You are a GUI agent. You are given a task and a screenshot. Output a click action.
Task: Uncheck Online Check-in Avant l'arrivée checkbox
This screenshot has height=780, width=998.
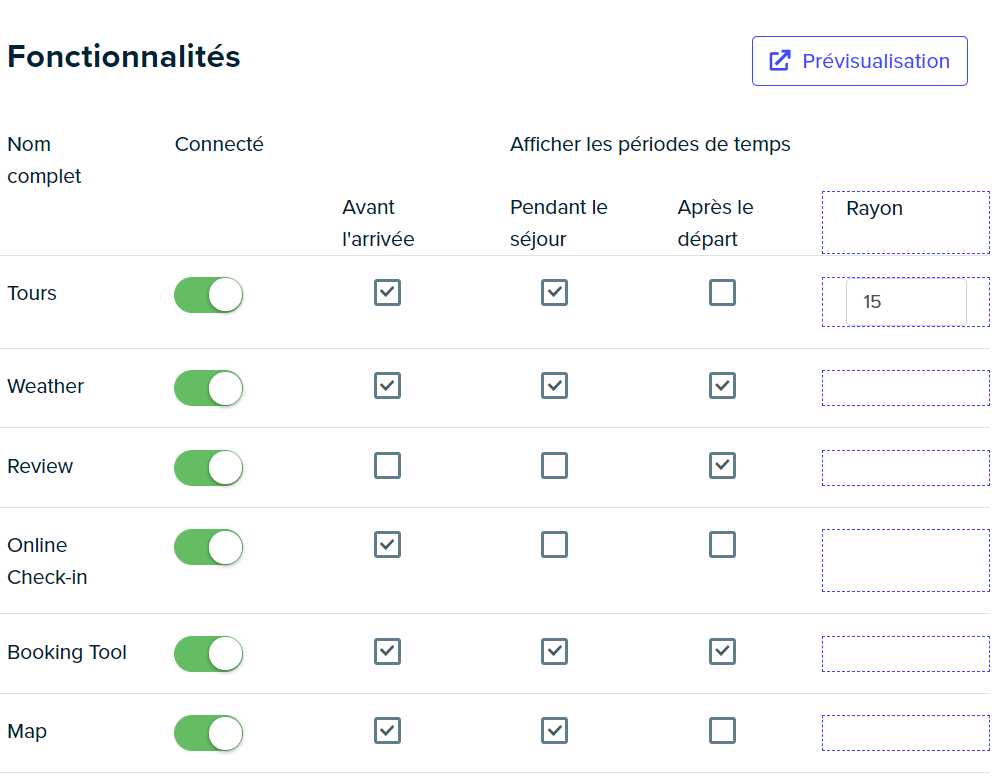[x=388, y=544]
